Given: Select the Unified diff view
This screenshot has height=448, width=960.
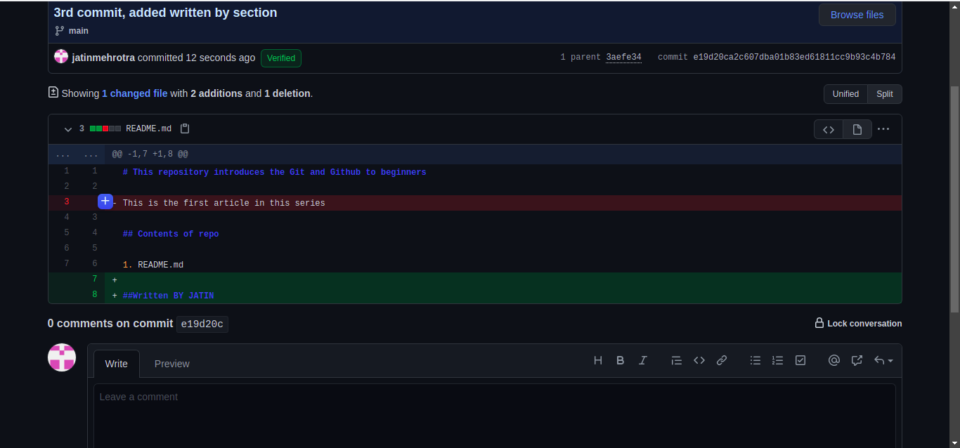Looking at the screenshot, I should (x=846, y=94).
